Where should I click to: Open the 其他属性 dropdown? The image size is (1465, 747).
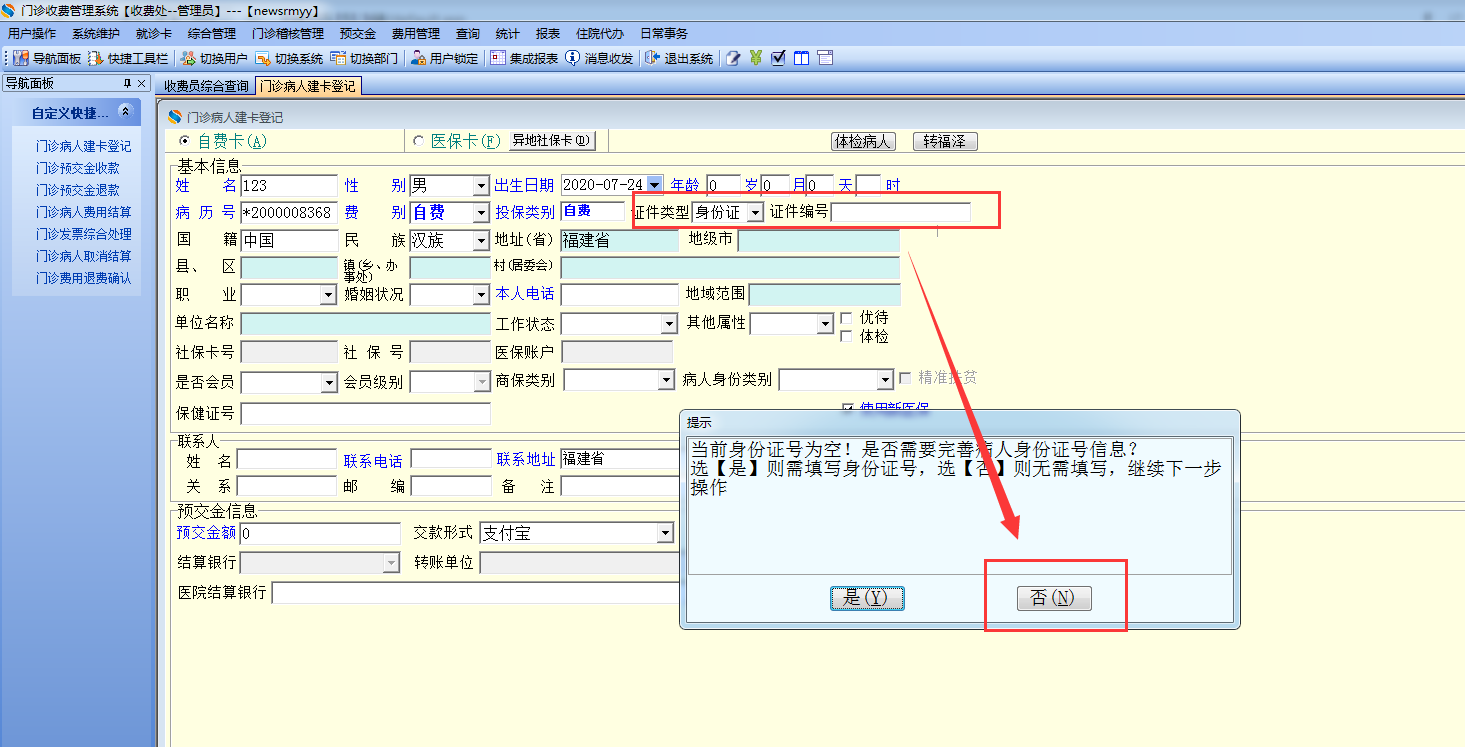click(x=824, y=324)
